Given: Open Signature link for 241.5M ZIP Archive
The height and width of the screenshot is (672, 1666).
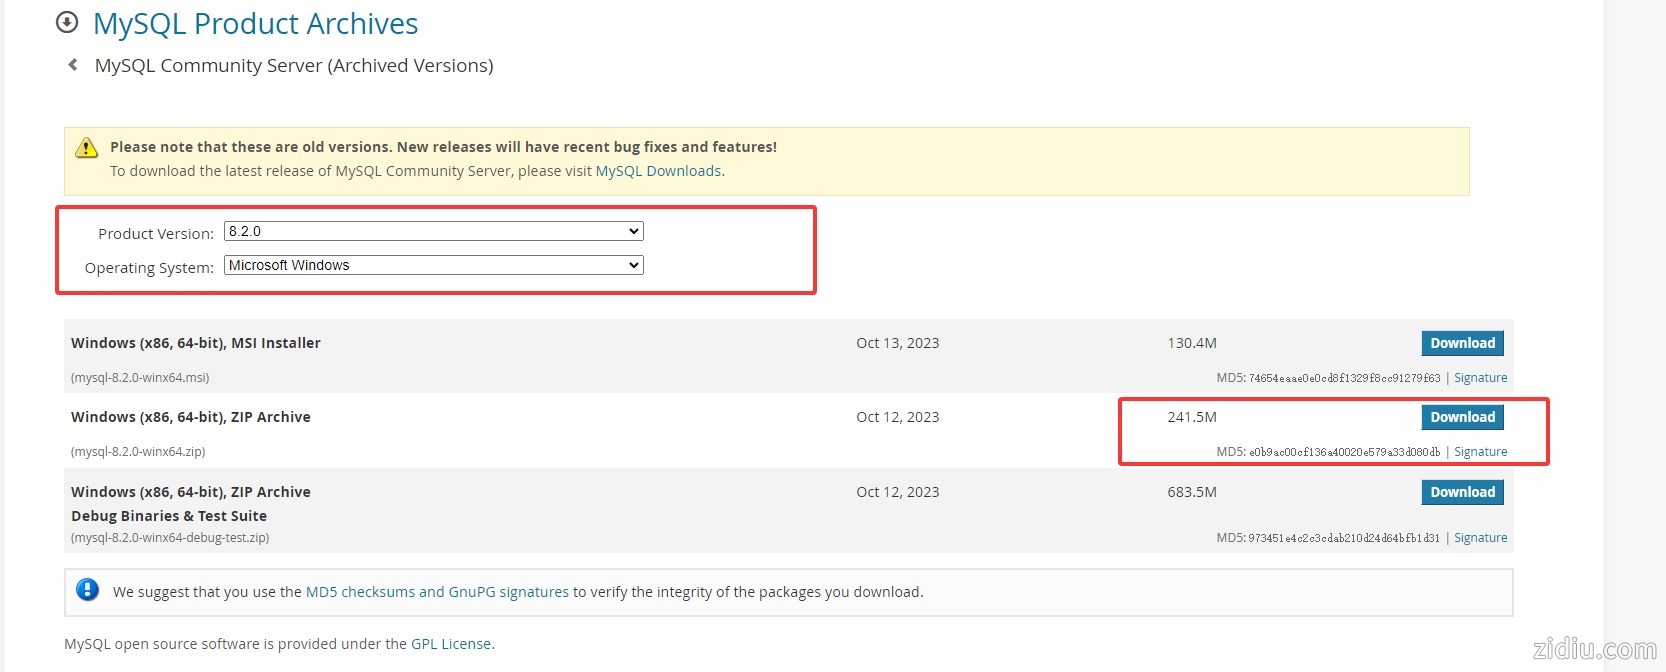Looking at the screenshot, I should [1480, 452].
